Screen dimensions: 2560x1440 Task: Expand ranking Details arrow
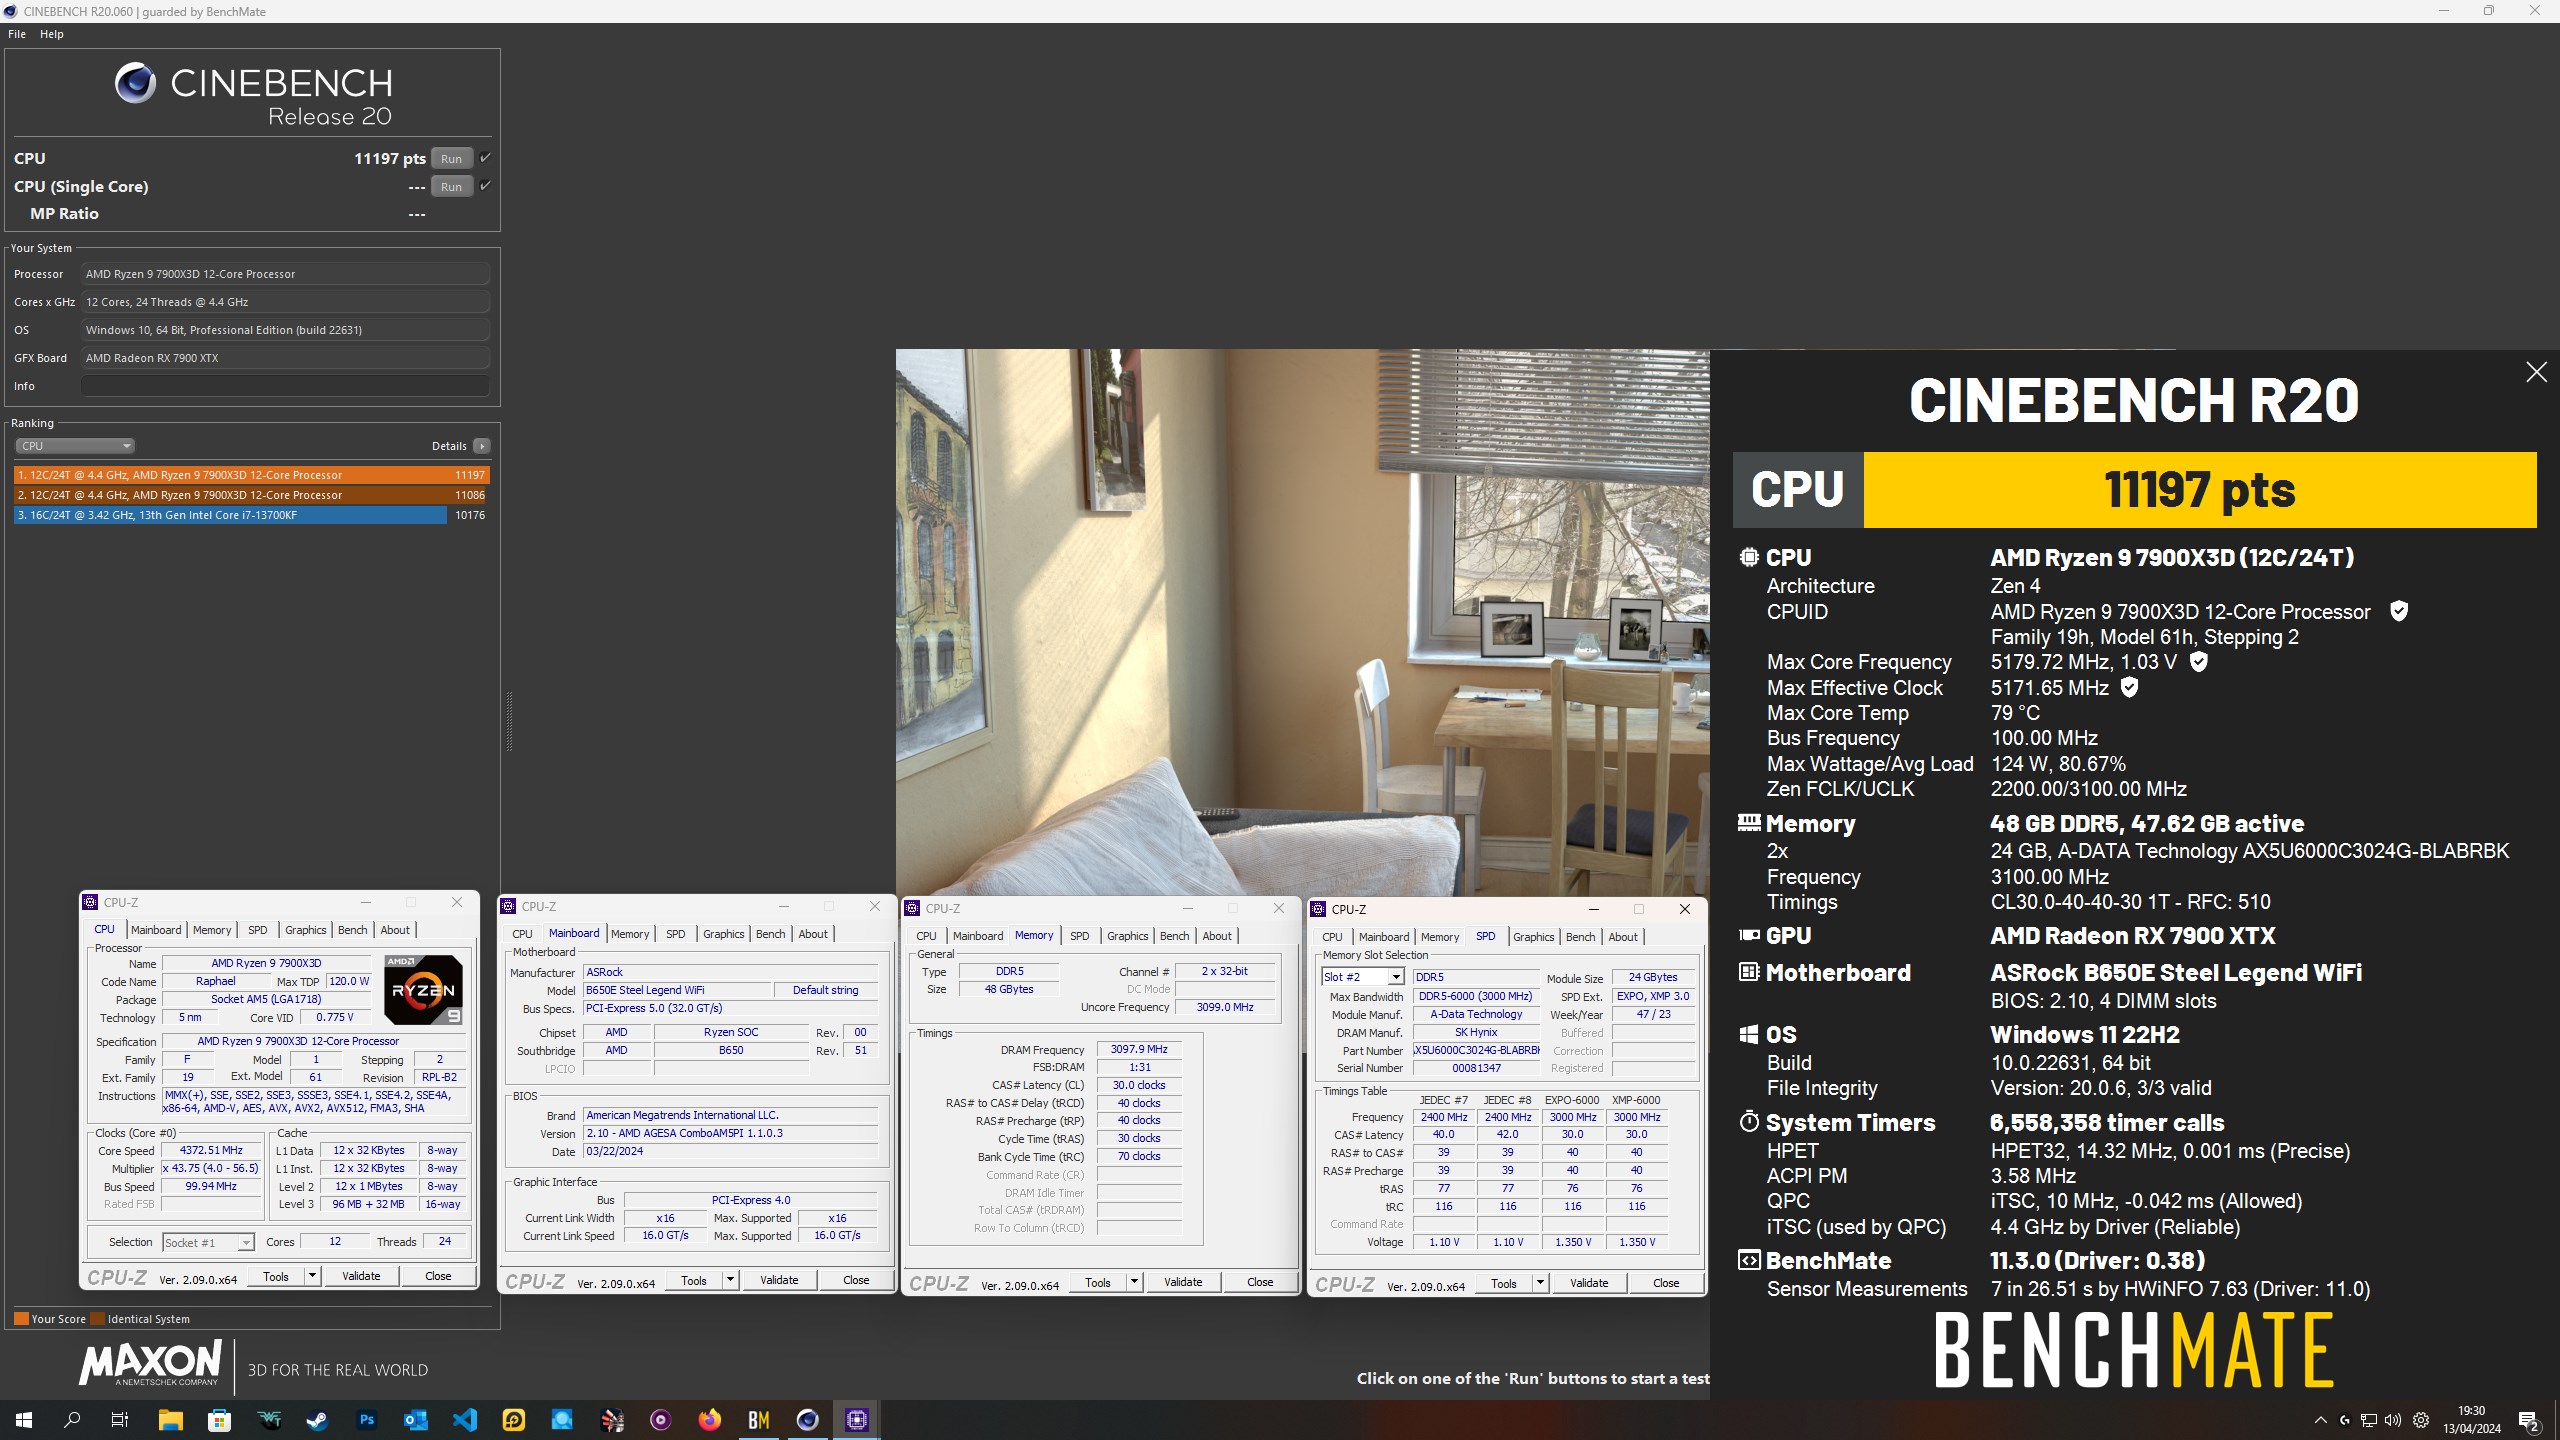pos(482,446)
